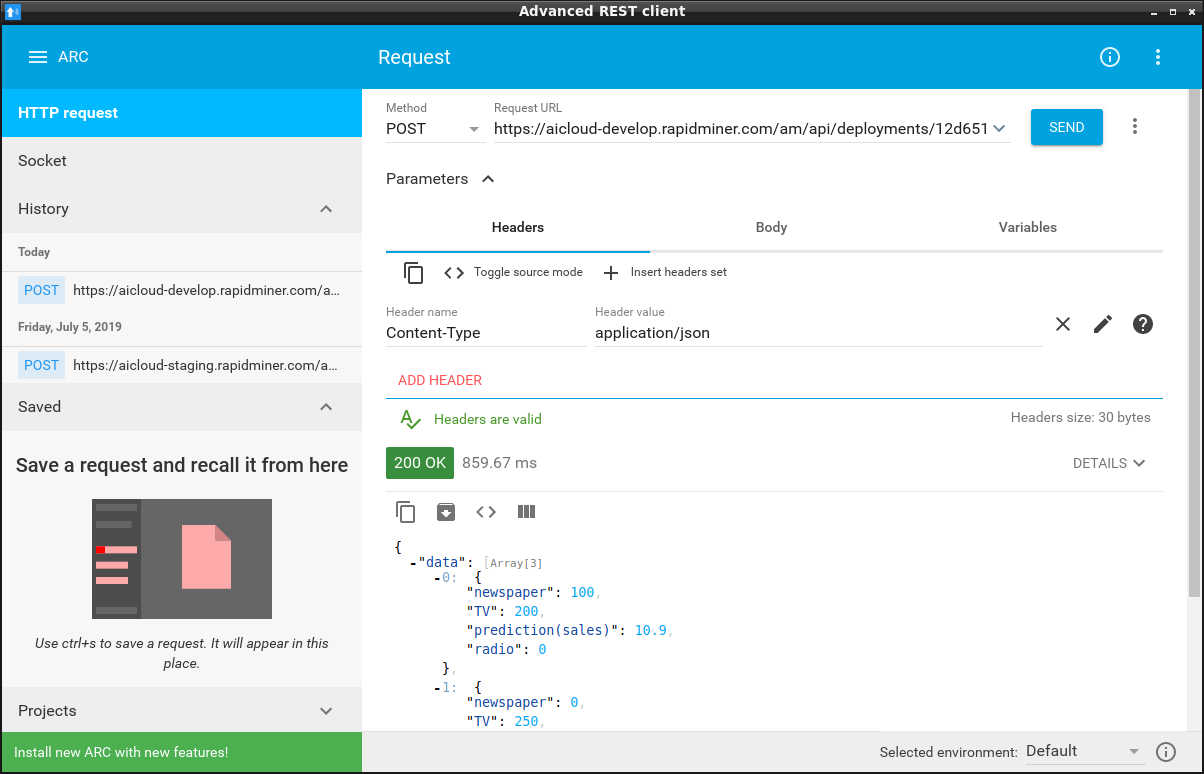1204x774 pixels.
Task: Click ADD HEADER
Action: (440, 380)
